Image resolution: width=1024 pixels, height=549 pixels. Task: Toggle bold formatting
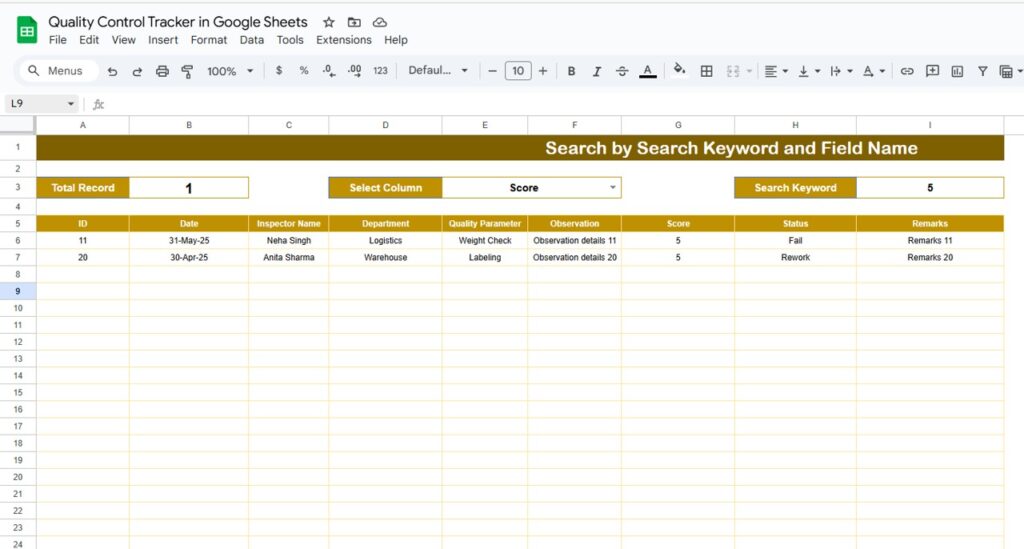[571, 71]
